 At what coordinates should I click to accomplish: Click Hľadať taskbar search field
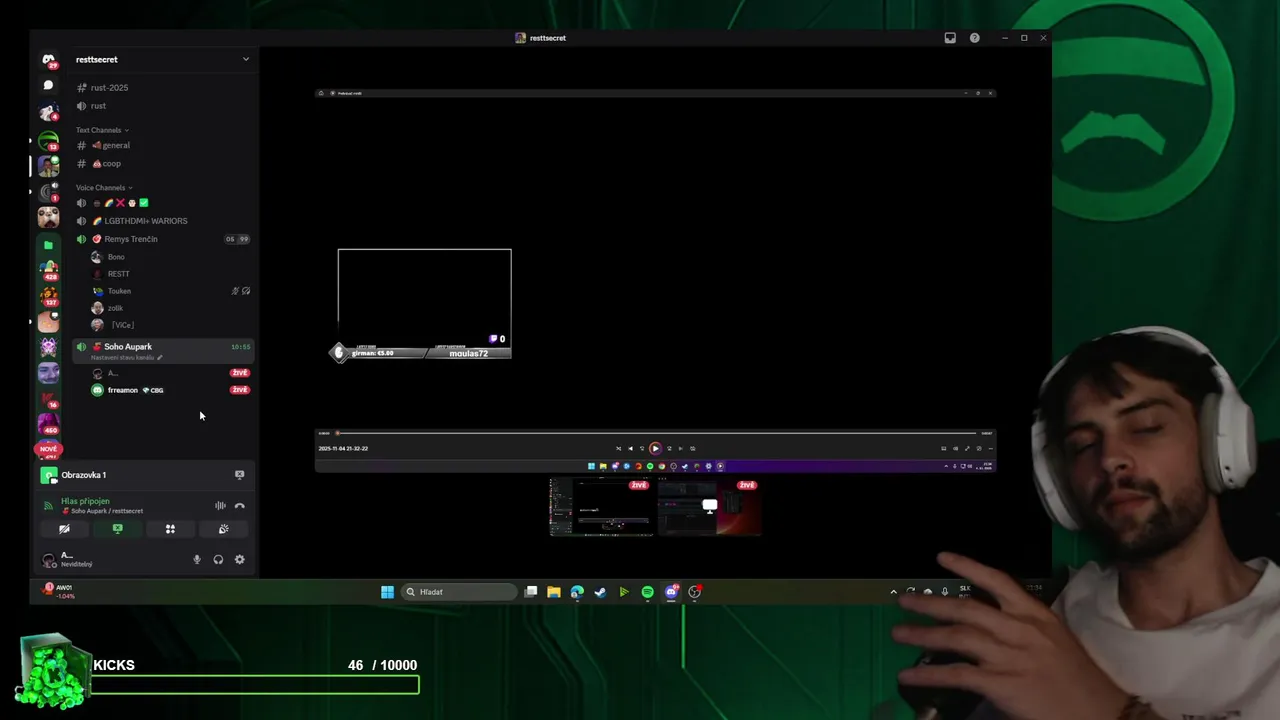(x=460, y=592)
